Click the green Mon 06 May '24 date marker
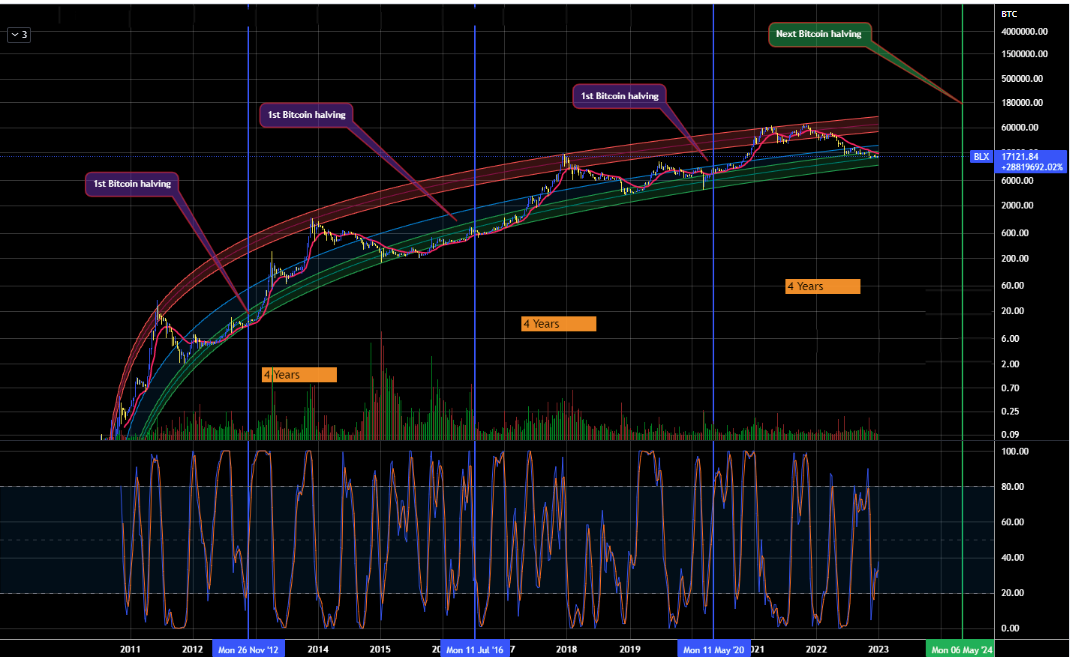This screenshot has width=1070, height=660. coord(961,650)
